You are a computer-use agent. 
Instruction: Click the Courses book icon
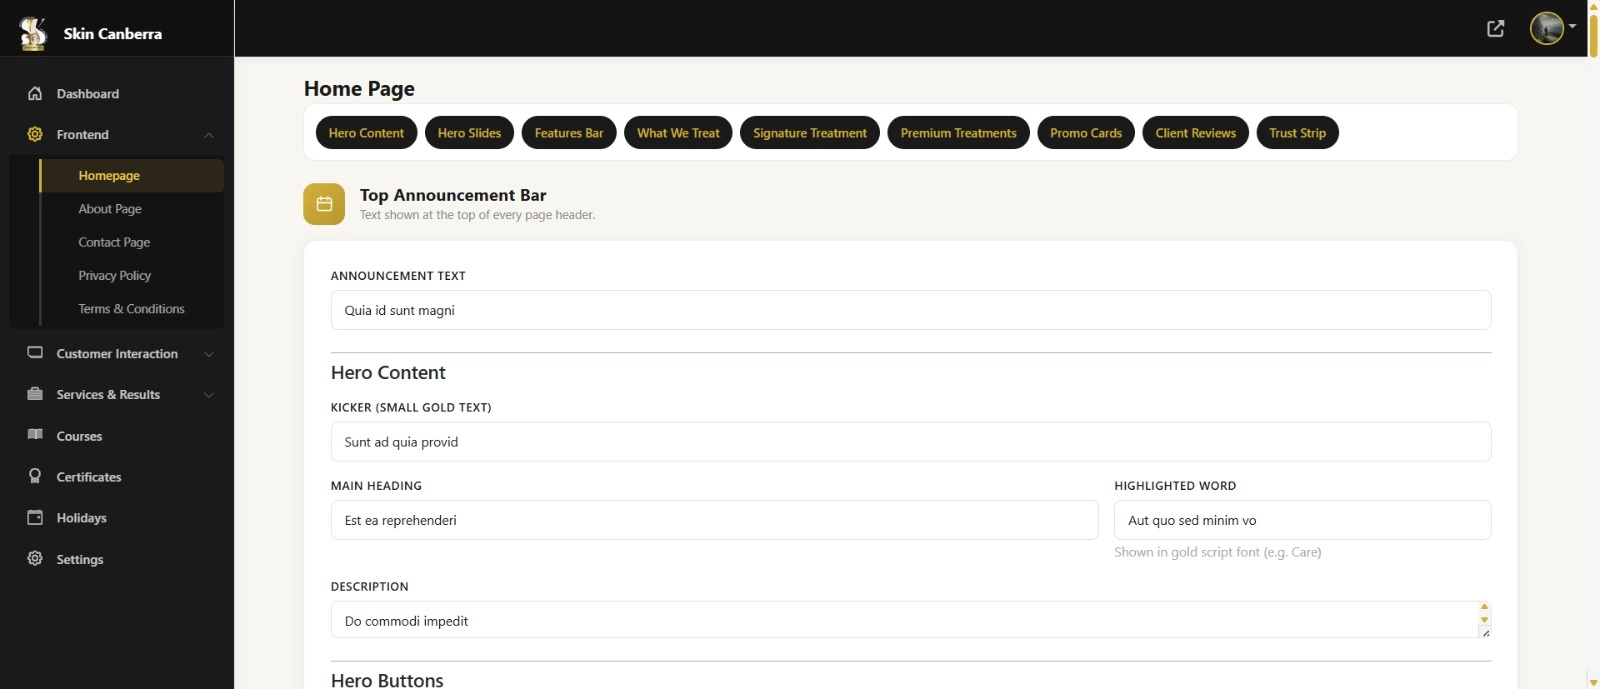tap(35, 435)
